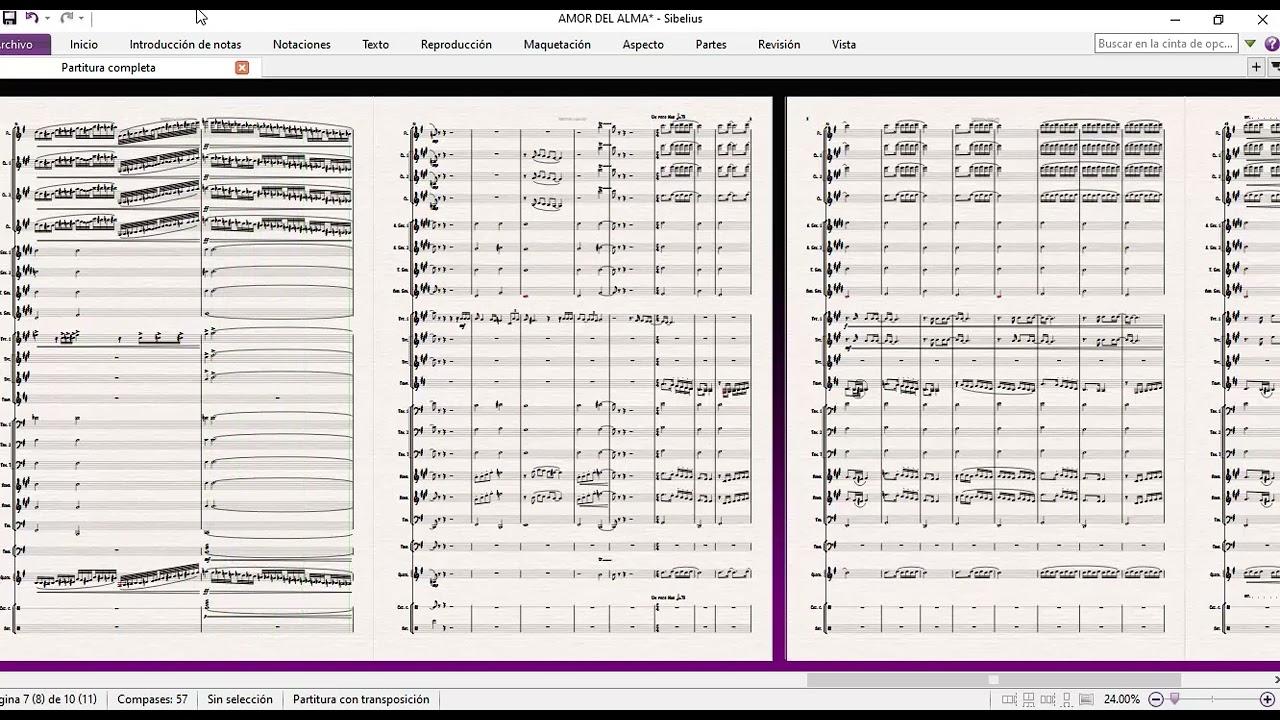Open the Vista ribbon tab
This screenshot has height=720, width=1280.
(x=844, y=44)
